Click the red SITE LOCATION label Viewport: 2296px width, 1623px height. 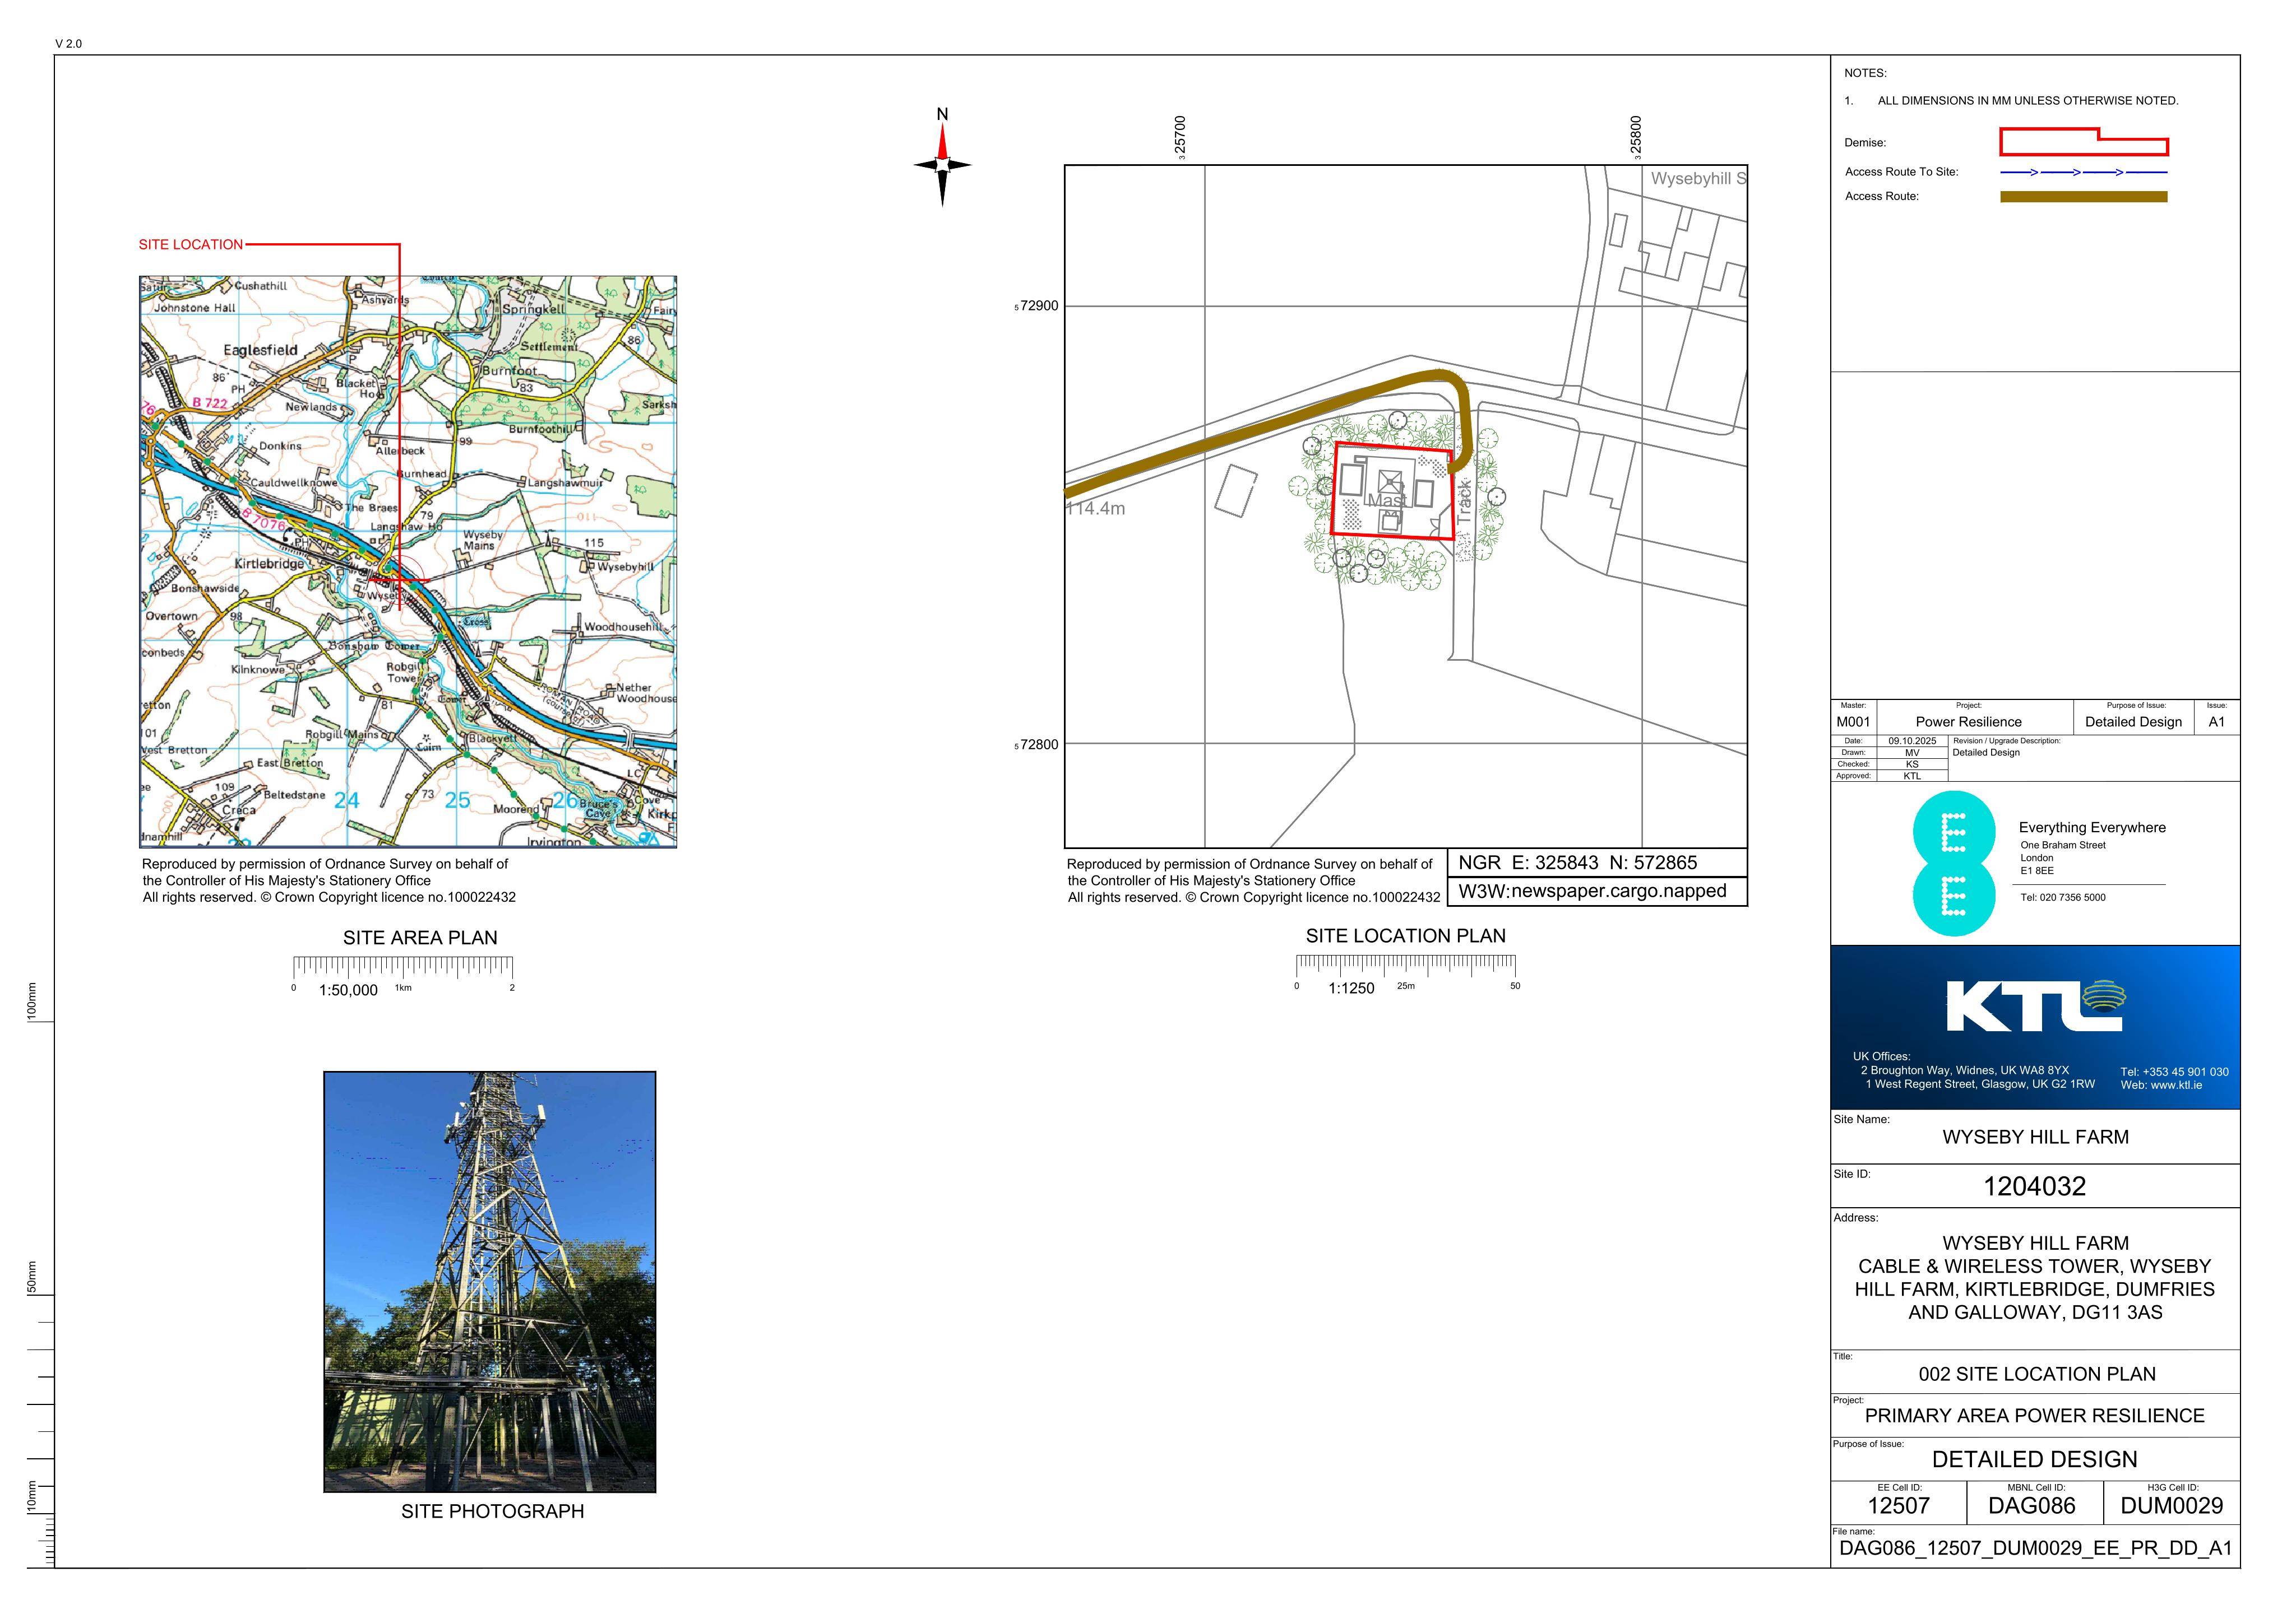click(190, 245)
